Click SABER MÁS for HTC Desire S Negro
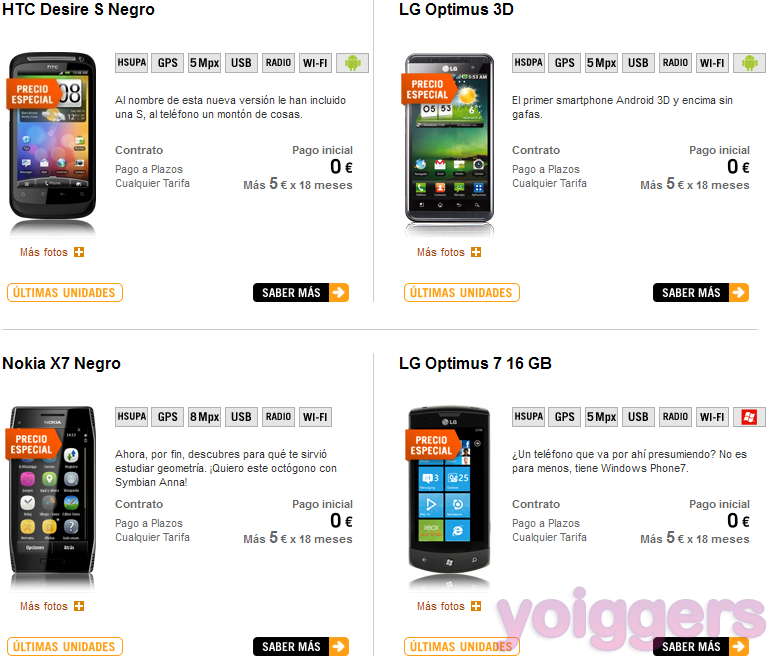The height and width of the screenshot is (660, 768). tap(301, 292)
